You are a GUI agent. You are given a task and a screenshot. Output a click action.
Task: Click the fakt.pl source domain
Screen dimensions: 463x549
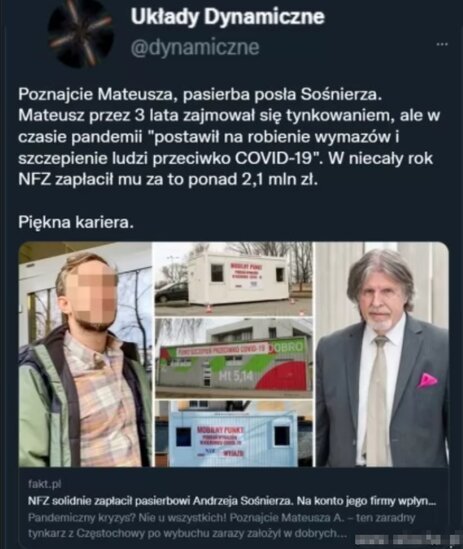tap(44, 485)
